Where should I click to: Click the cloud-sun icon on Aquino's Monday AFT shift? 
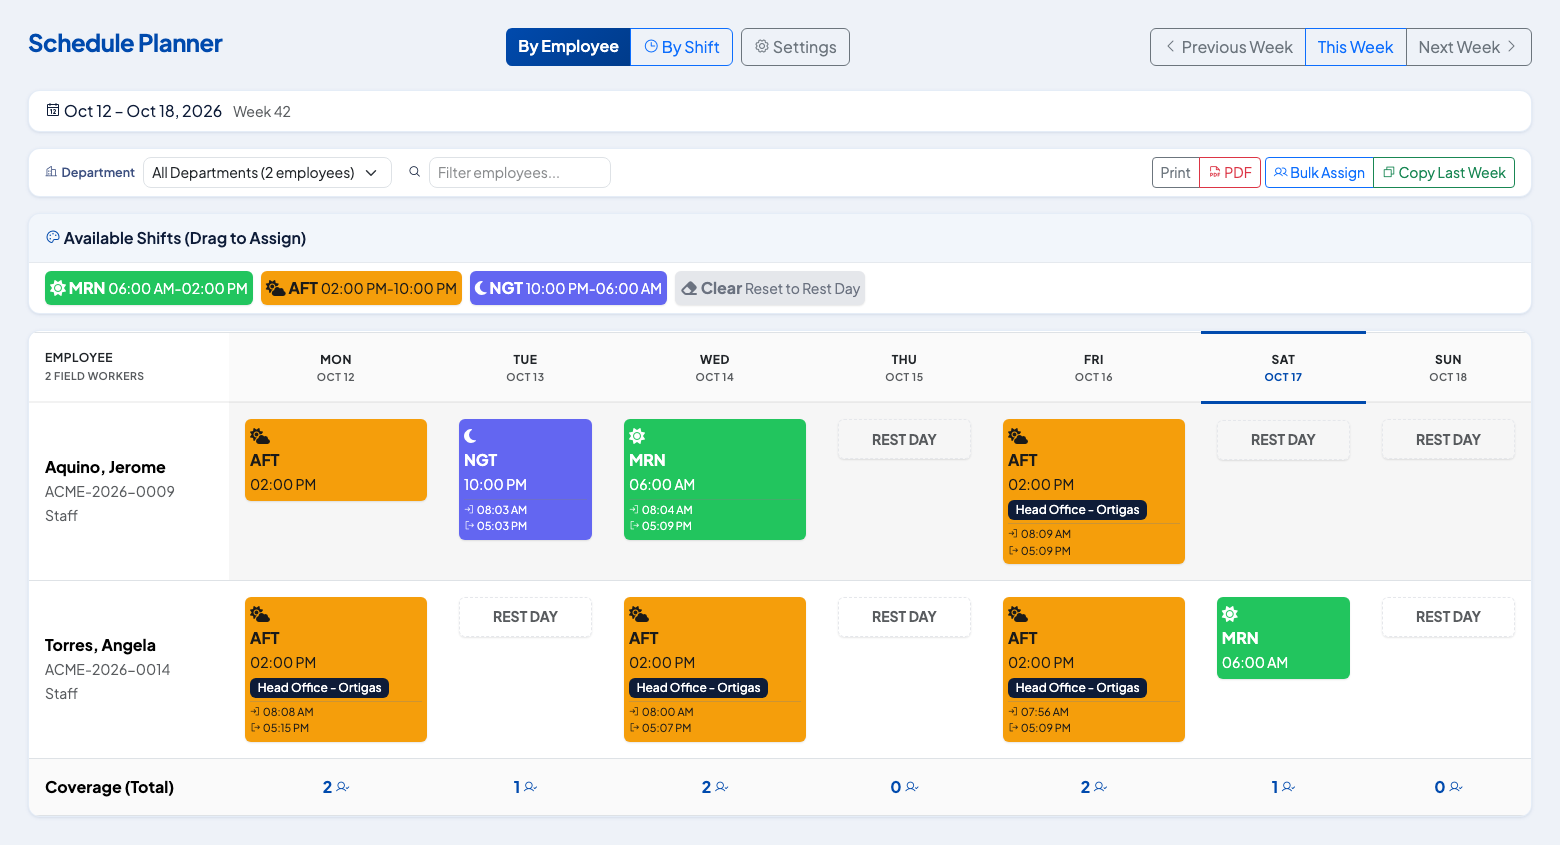tap(260, 436)
